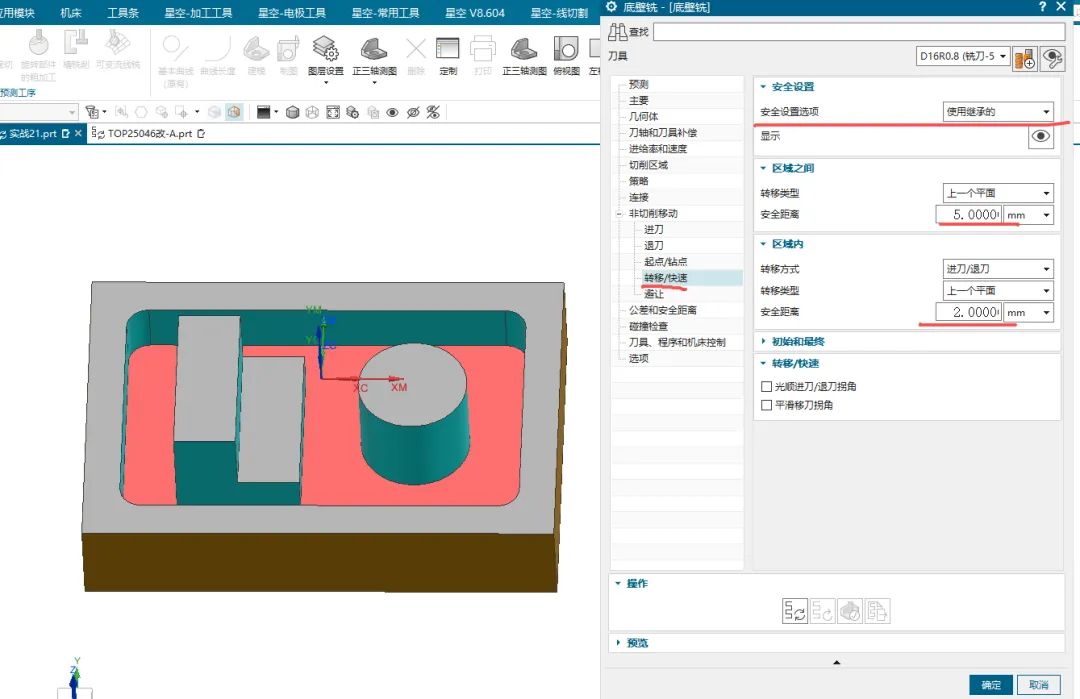
Task: Click the list/postprocess icon under 操作
Action: (x=878, y=611)
